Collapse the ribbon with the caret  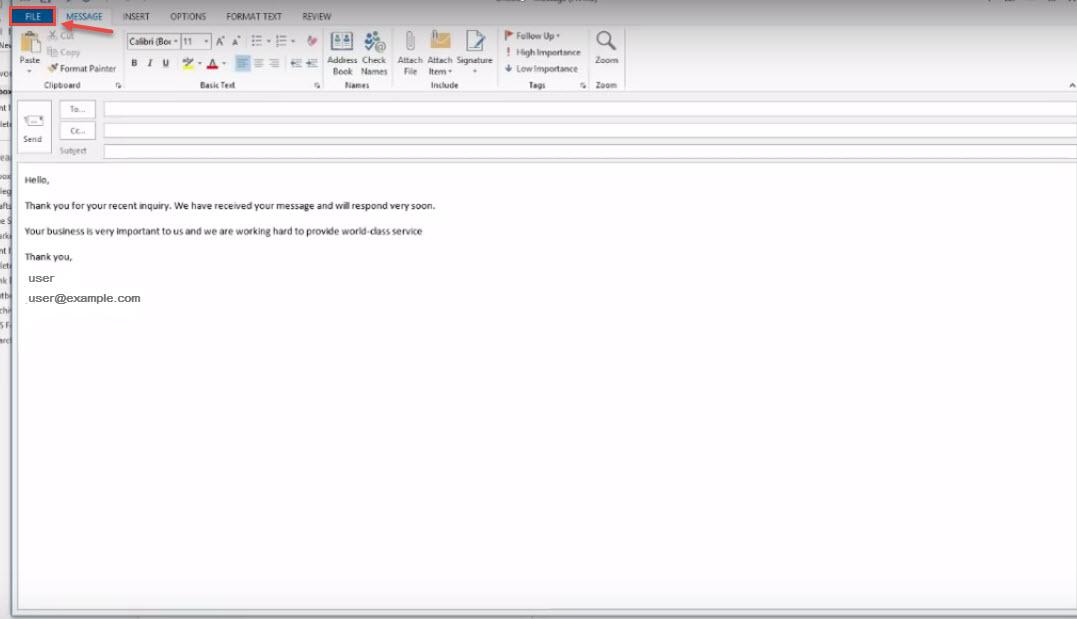1072,86
